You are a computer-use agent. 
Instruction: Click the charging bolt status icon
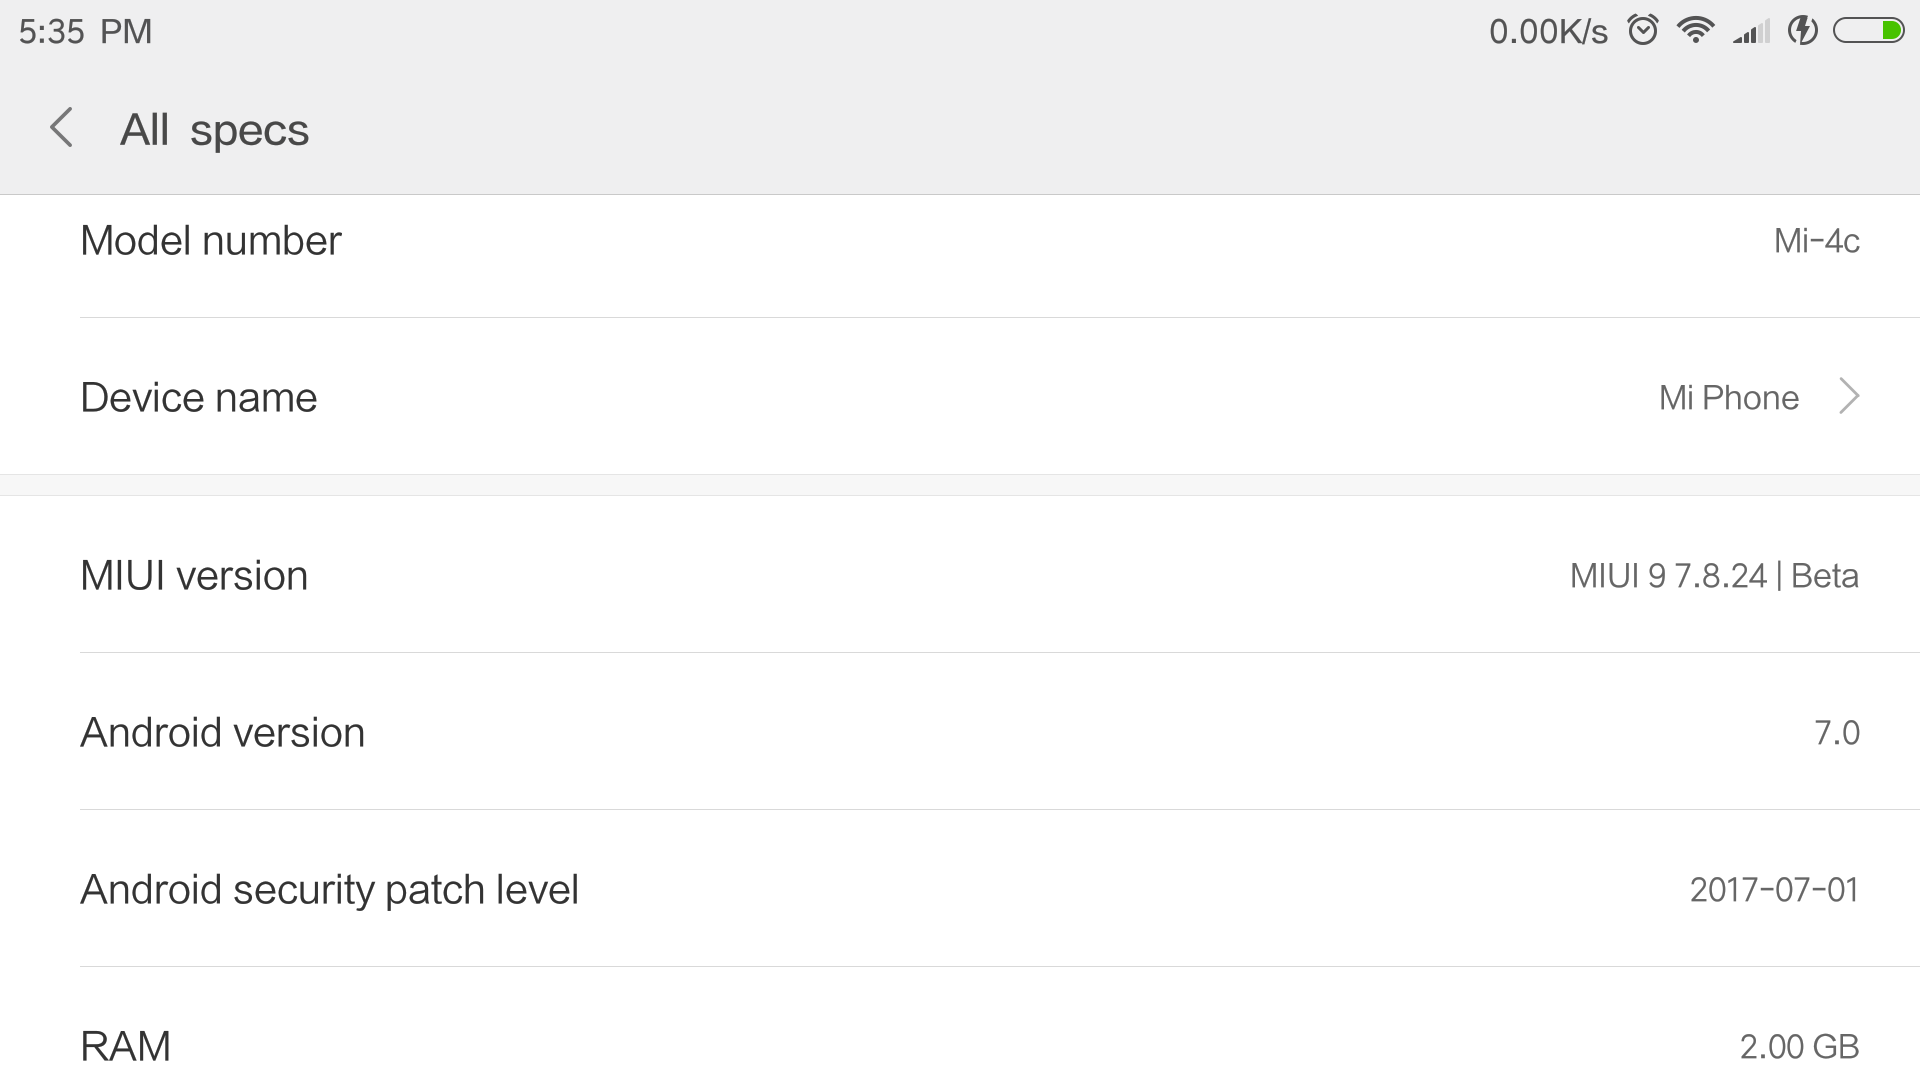(1802, 30)
